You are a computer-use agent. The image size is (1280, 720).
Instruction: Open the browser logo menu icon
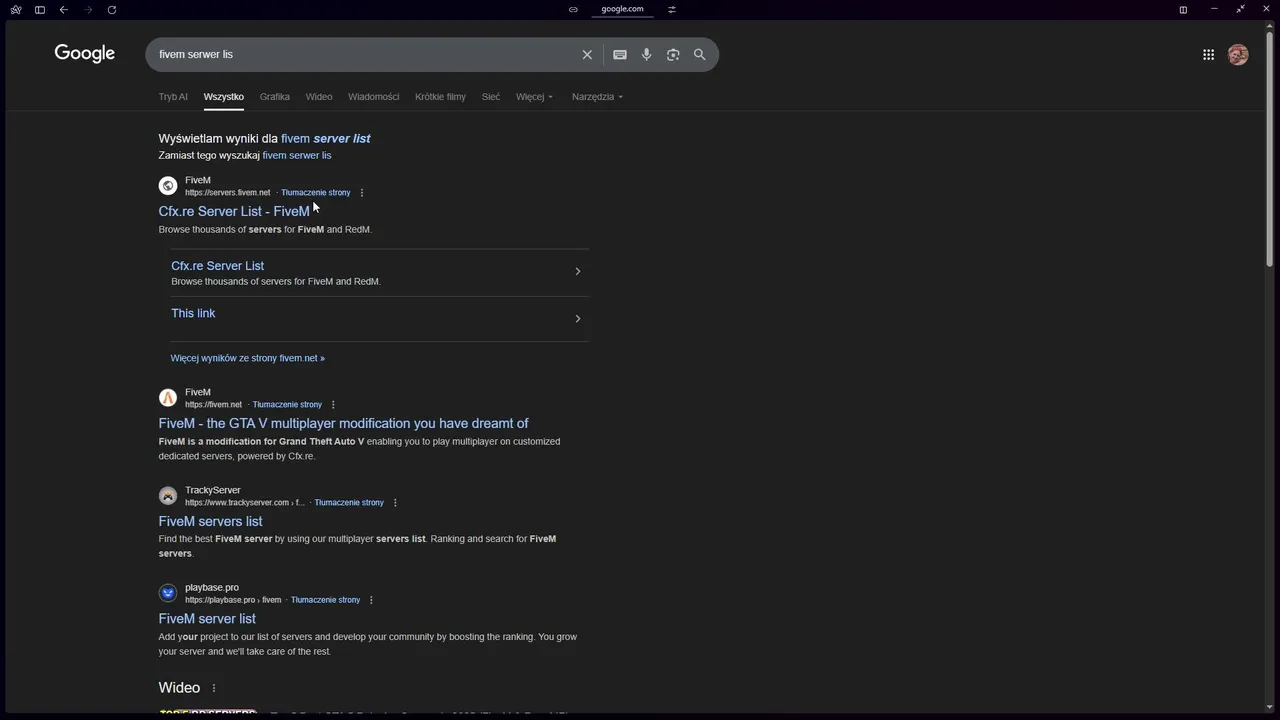click(16, 10)
